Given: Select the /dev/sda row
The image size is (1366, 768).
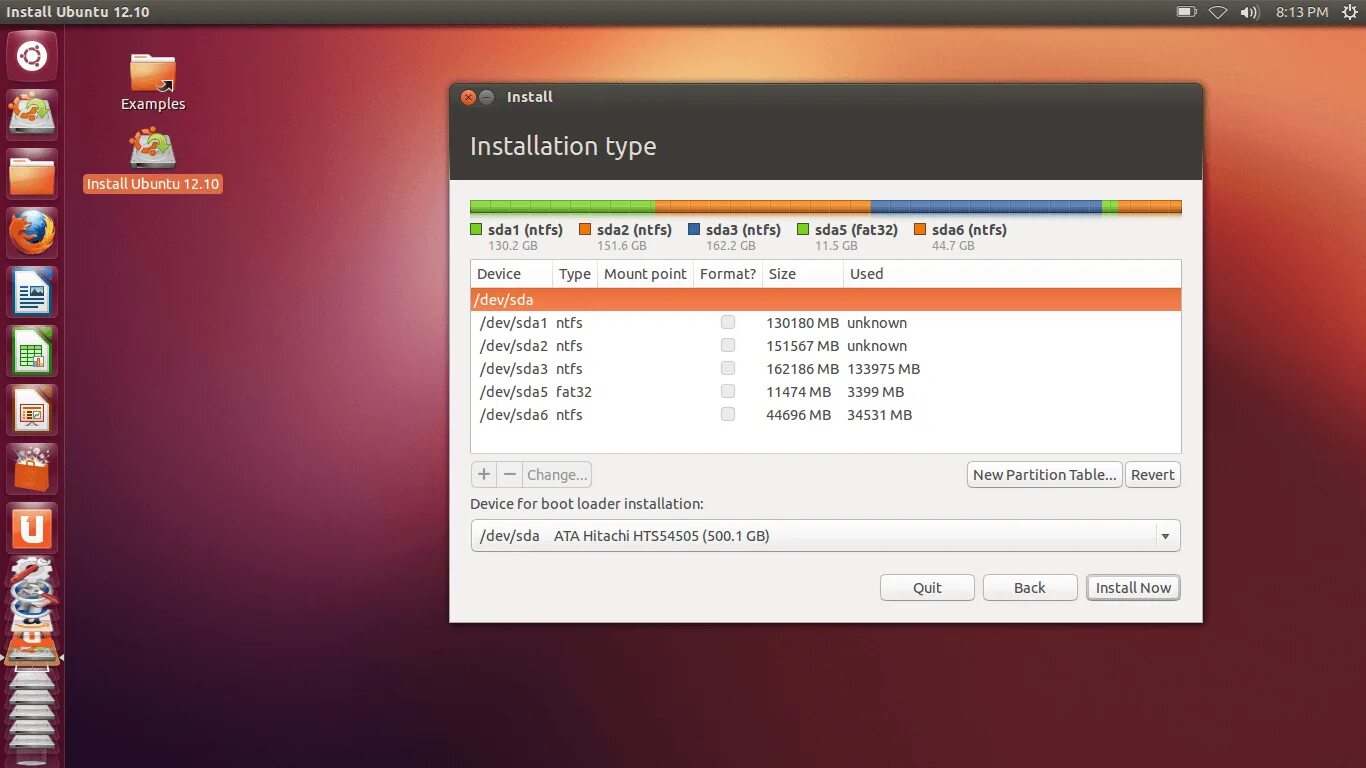Looking at the screenshot, I should pos(826,299).
